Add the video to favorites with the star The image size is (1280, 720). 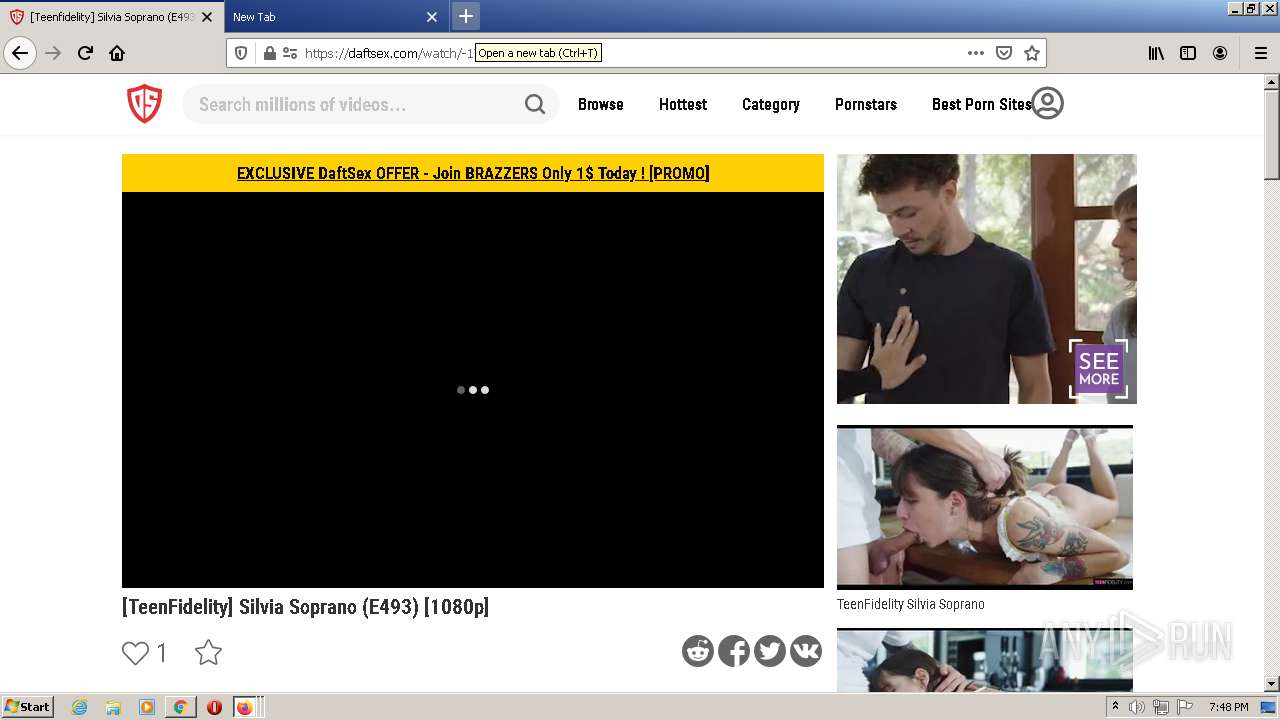click(x=208, y=653)
